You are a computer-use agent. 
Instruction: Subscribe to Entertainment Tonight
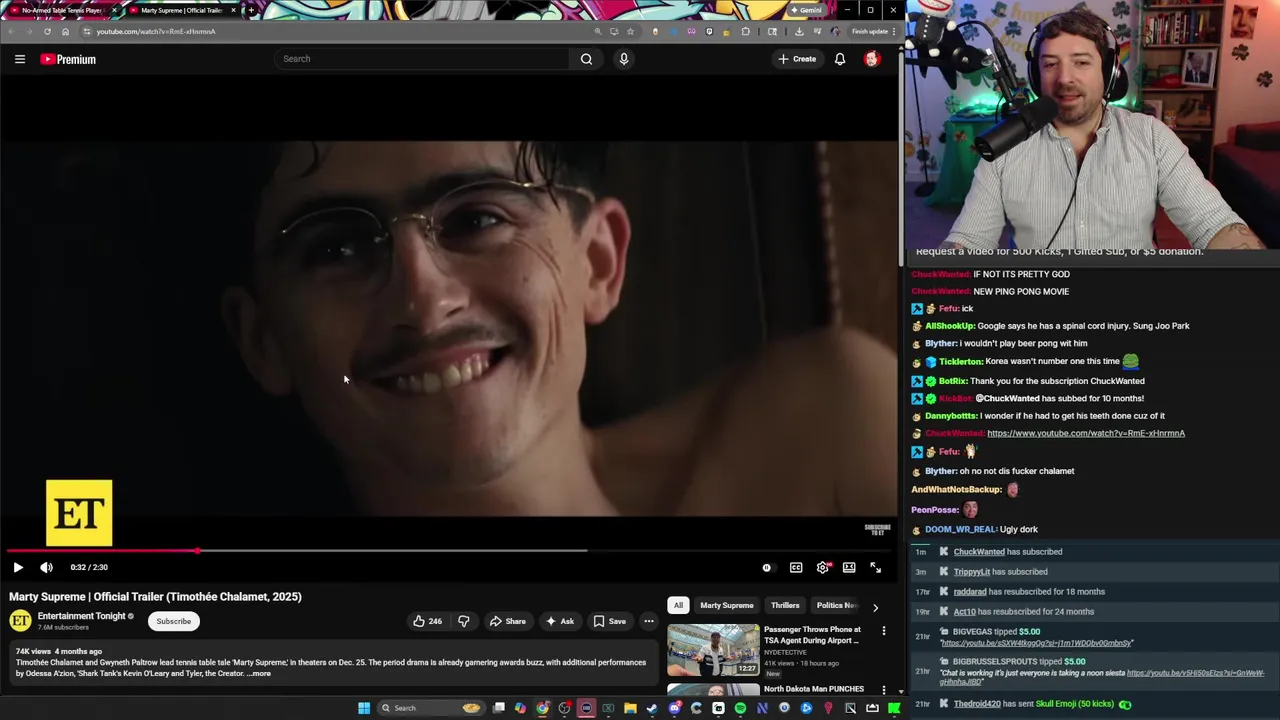[173, 621]
